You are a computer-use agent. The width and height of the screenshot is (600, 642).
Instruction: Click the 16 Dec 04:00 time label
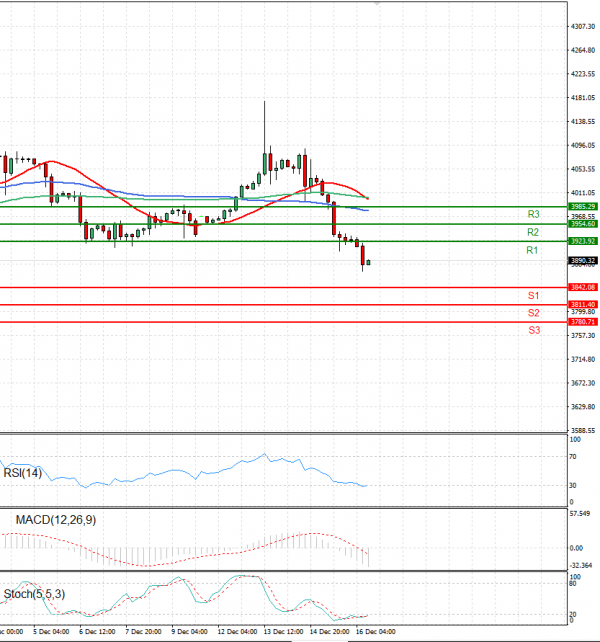pos(376,632)
